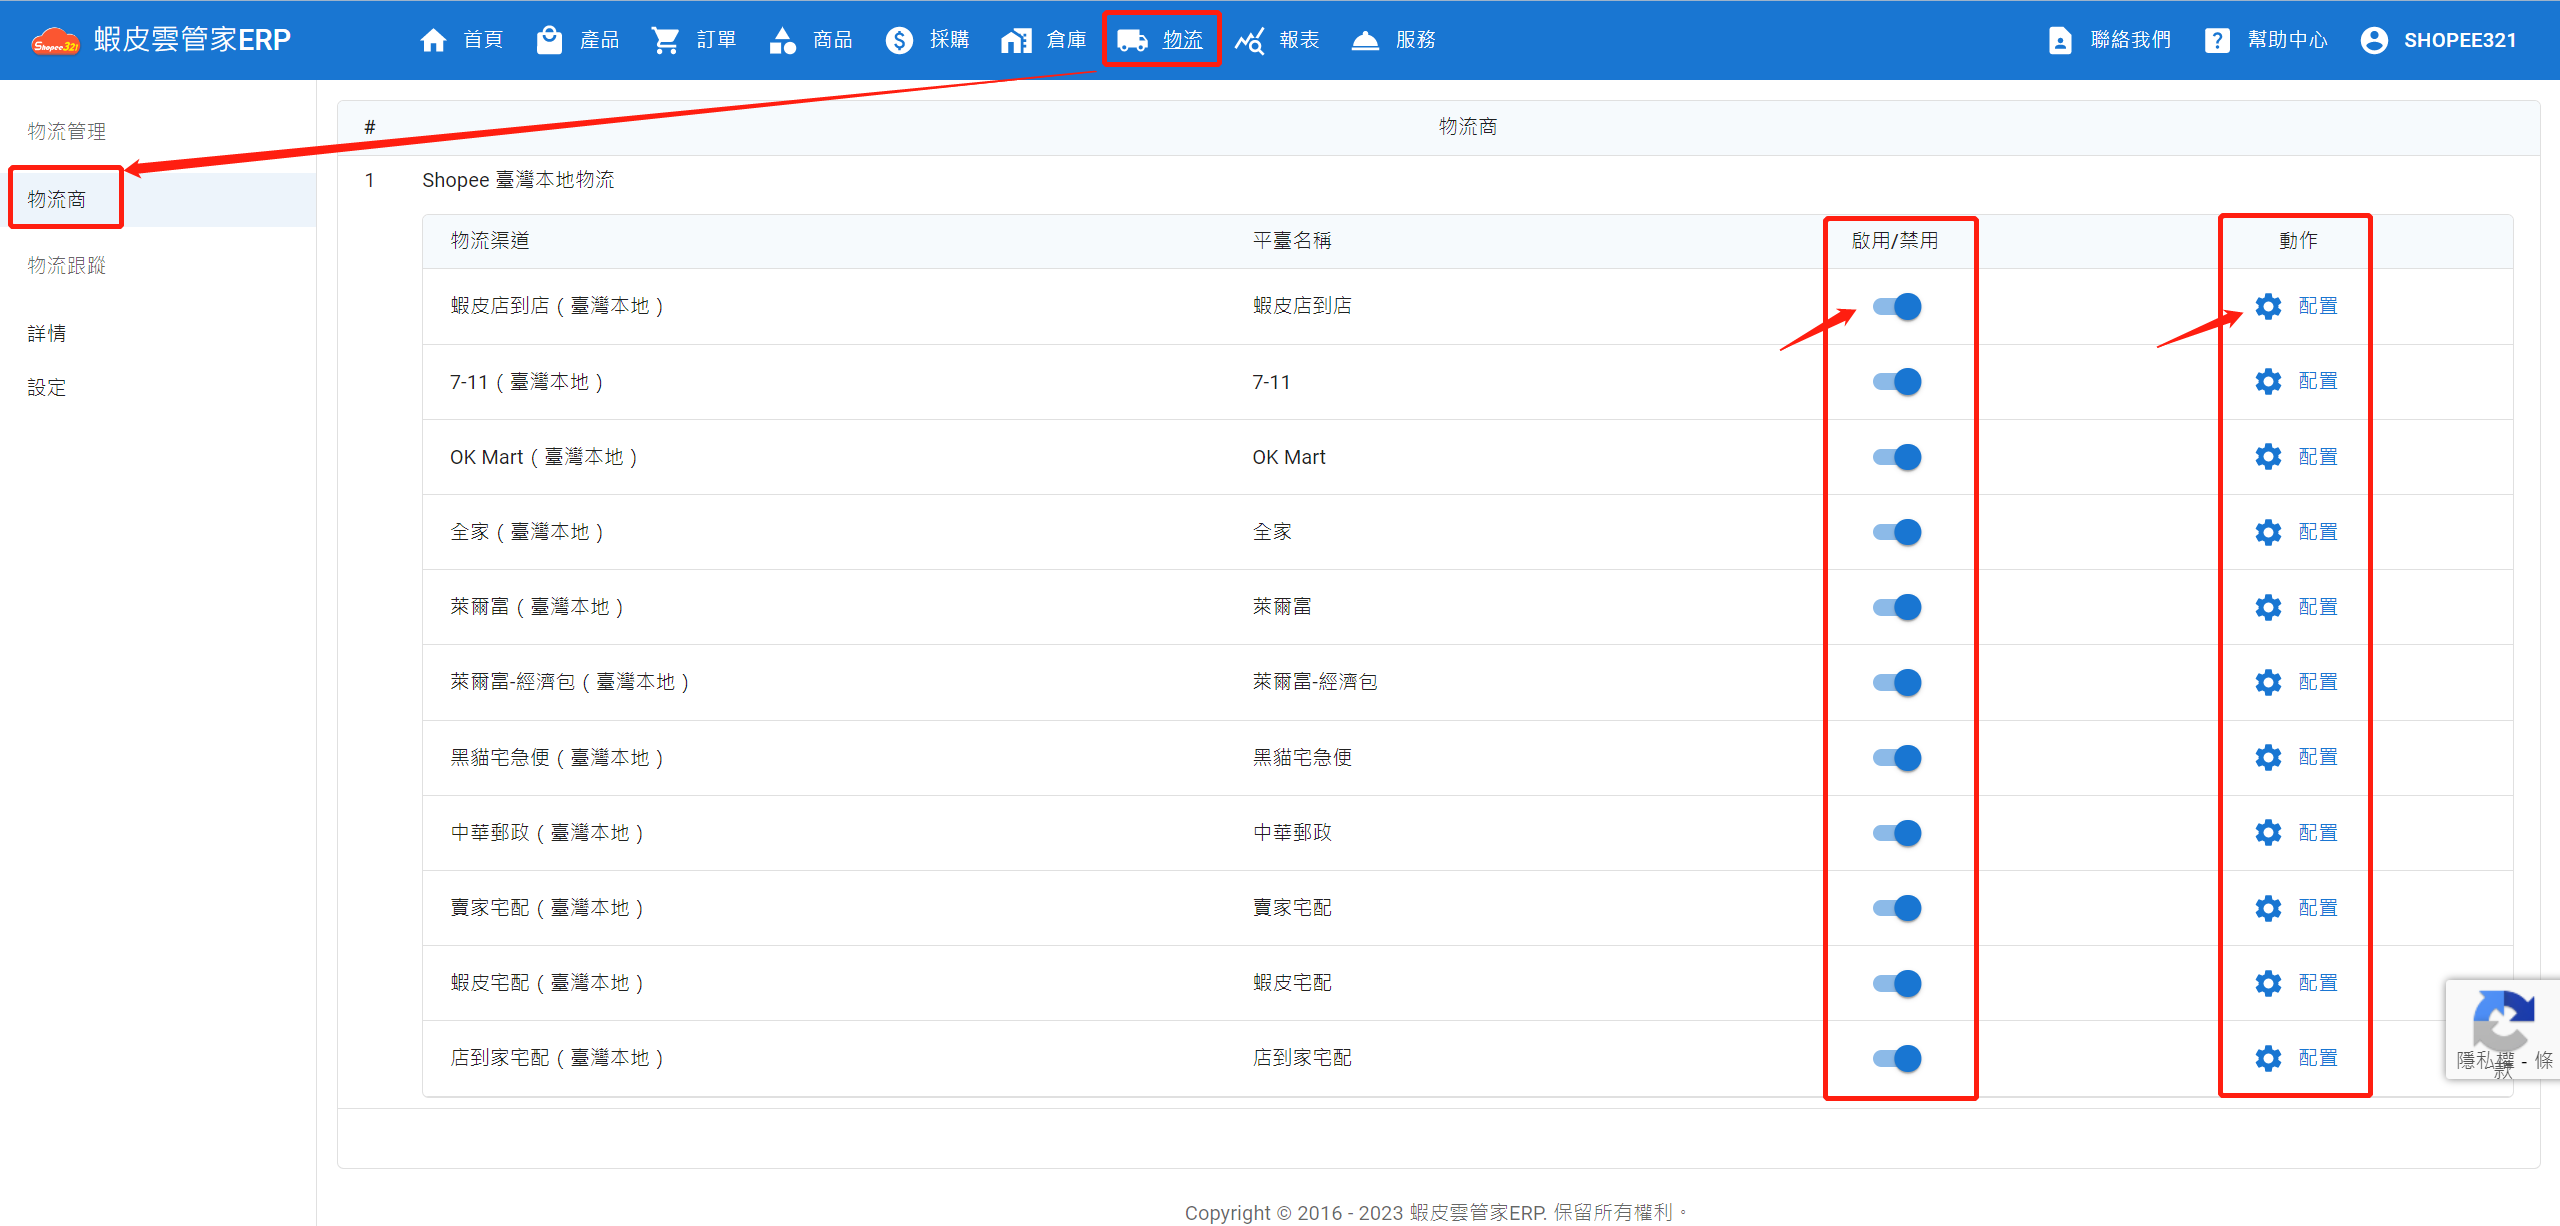The width and height of the screenshot is (2560, 1226).
Task: Click the 黑貓宅急便（臺灣本地）channel name
Action: coord(557,757)
